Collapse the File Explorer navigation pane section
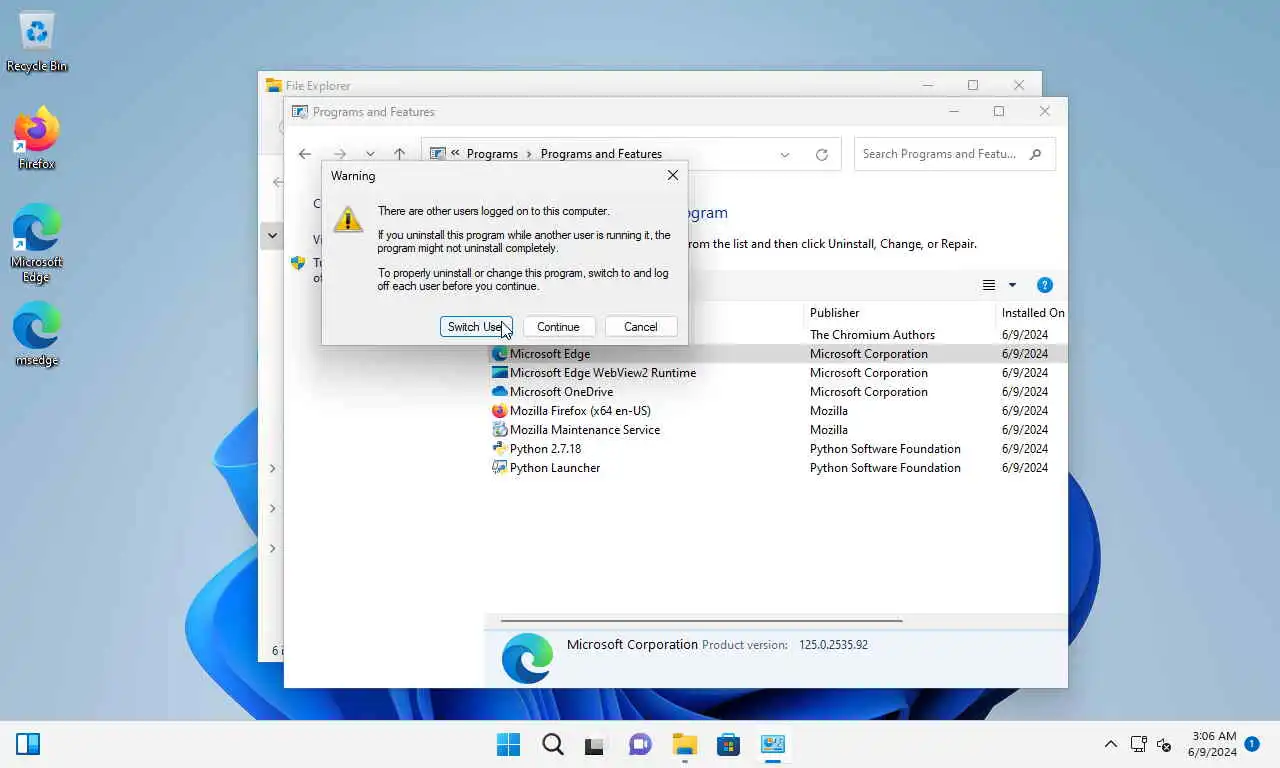Image resolution: width=1280 pixels, height=768 pixels. pos(272,236)
